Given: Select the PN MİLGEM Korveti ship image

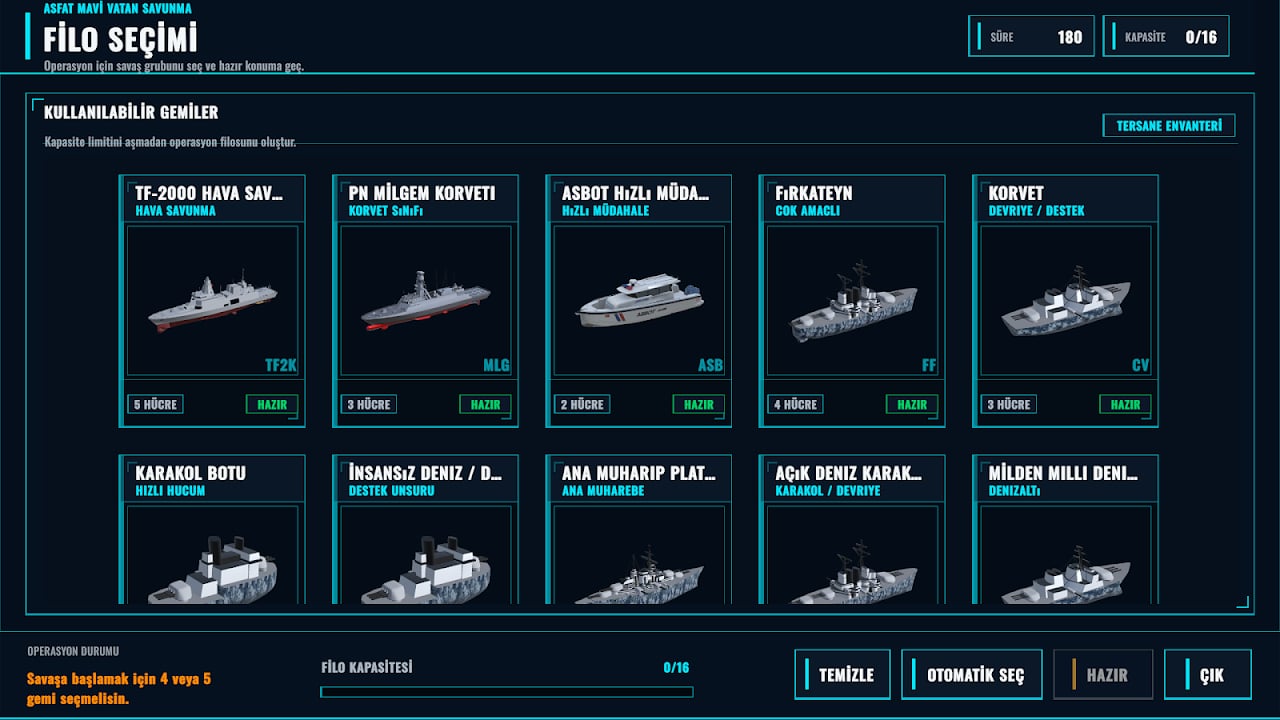Looking at the screenshot, I should pyautogui.click(x=425, y=301).
